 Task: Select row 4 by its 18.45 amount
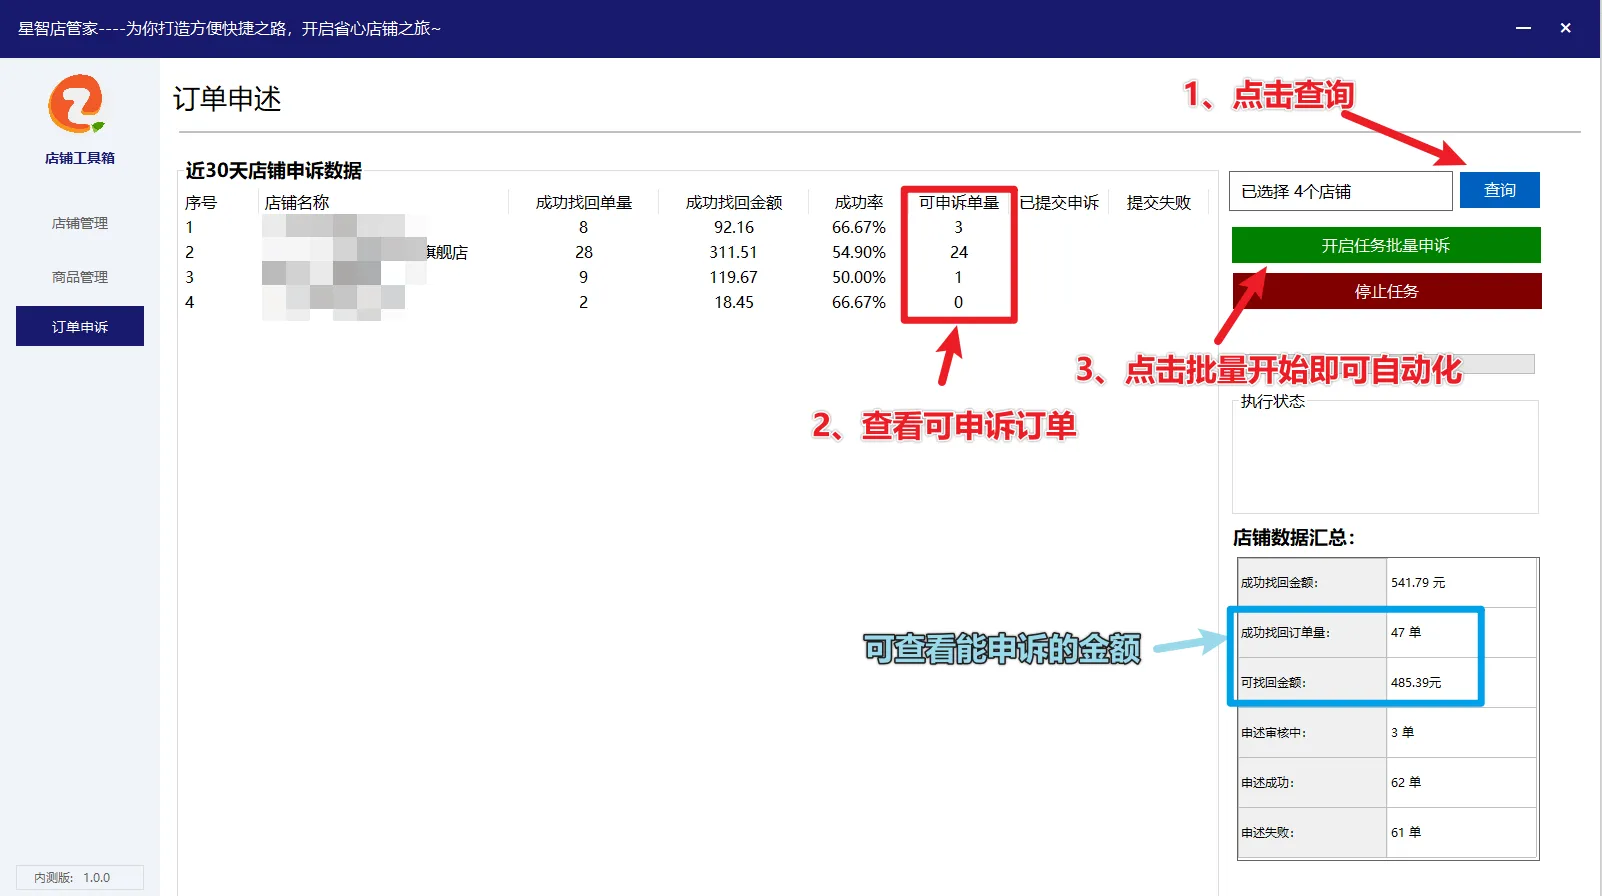(x=734, y=302)
